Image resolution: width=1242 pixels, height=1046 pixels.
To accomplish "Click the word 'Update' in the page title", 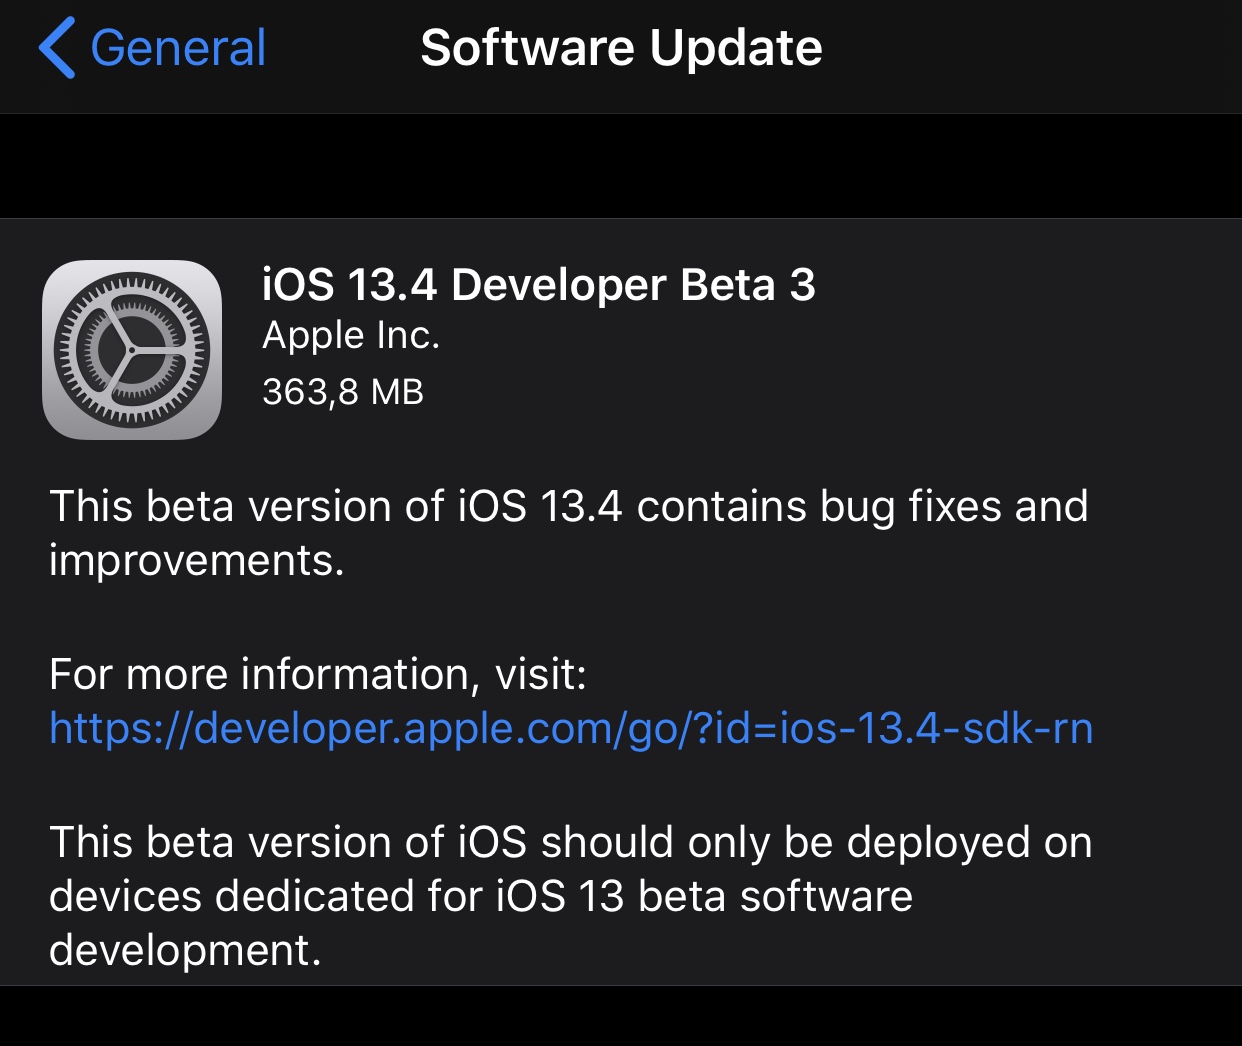I will [736, 49].
